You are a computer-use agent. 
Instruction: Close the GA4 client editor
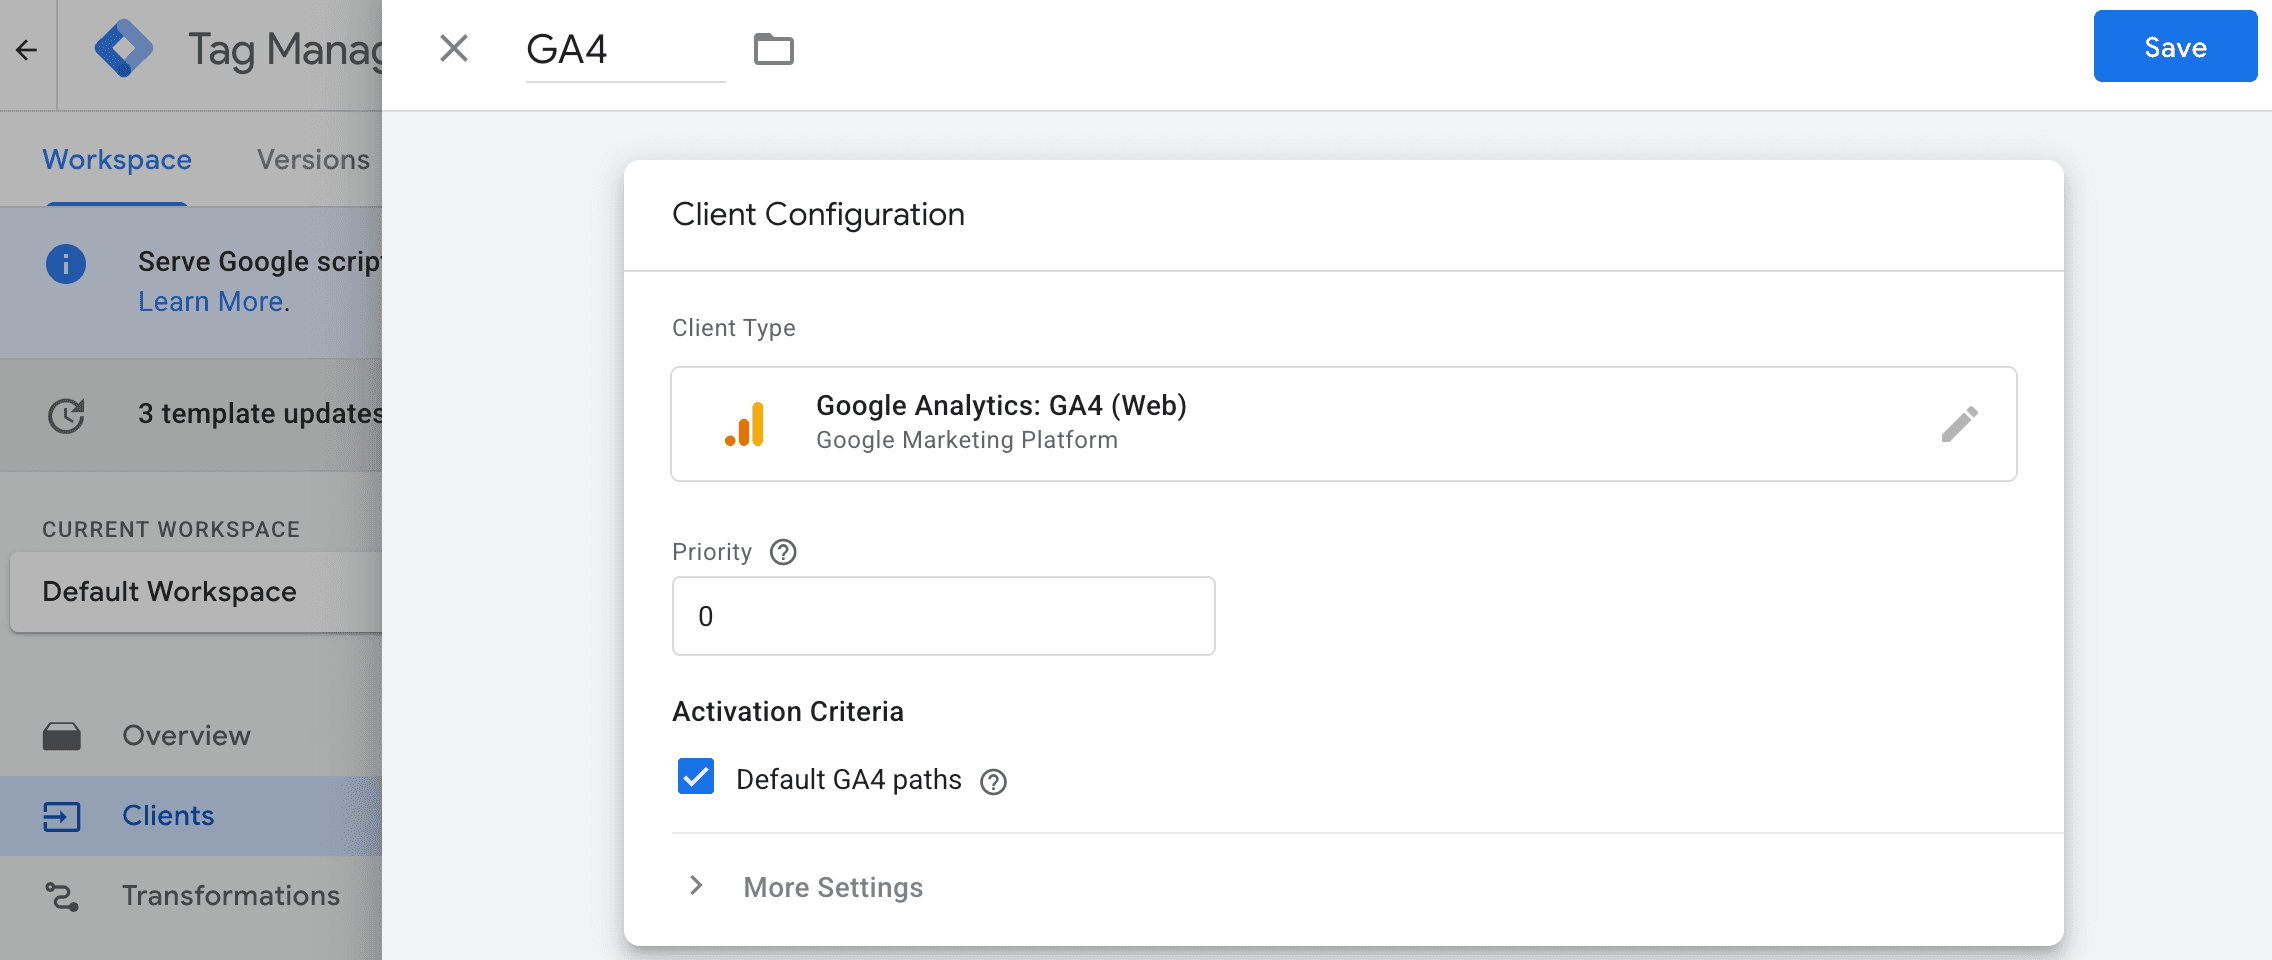(454, 48)
